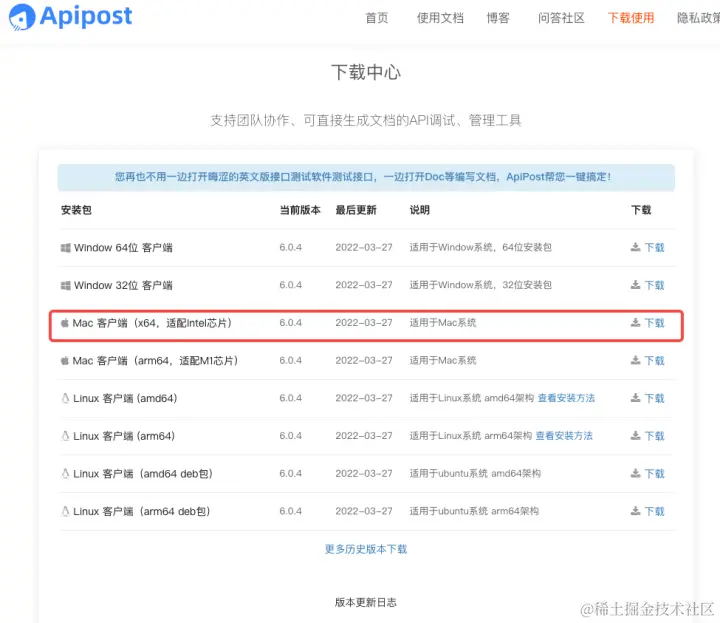
Task: Open the 隐私政策 nav item
Action: [698, 18]
